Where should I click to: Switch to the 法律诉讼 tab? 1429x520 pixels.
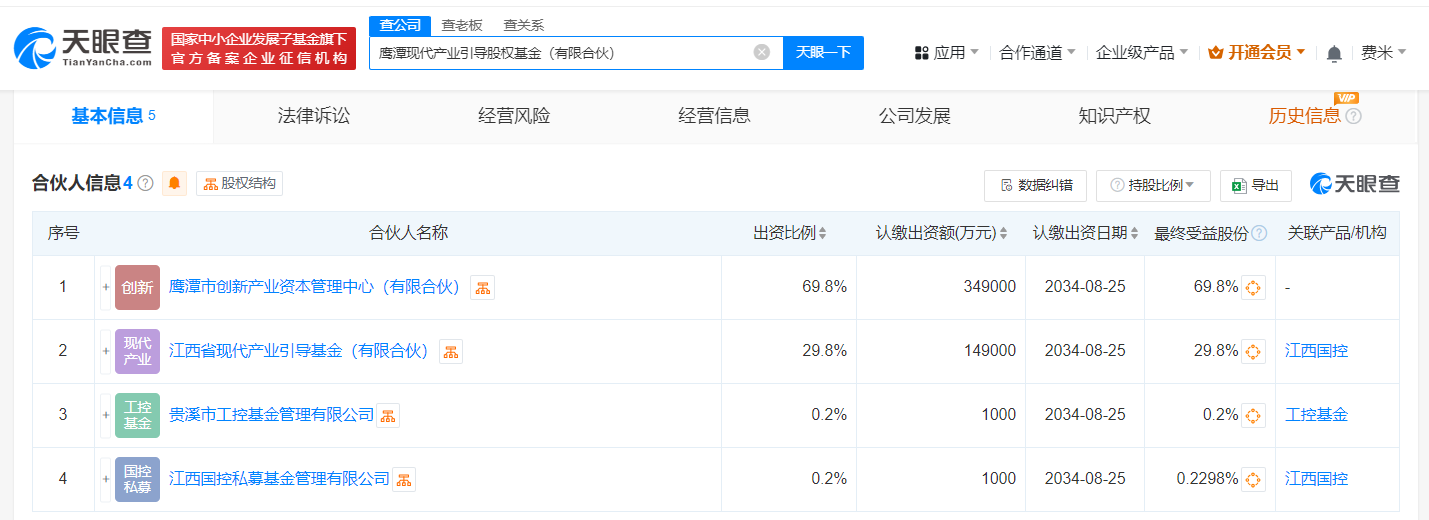pyautogui.click(x=314, y=116)
